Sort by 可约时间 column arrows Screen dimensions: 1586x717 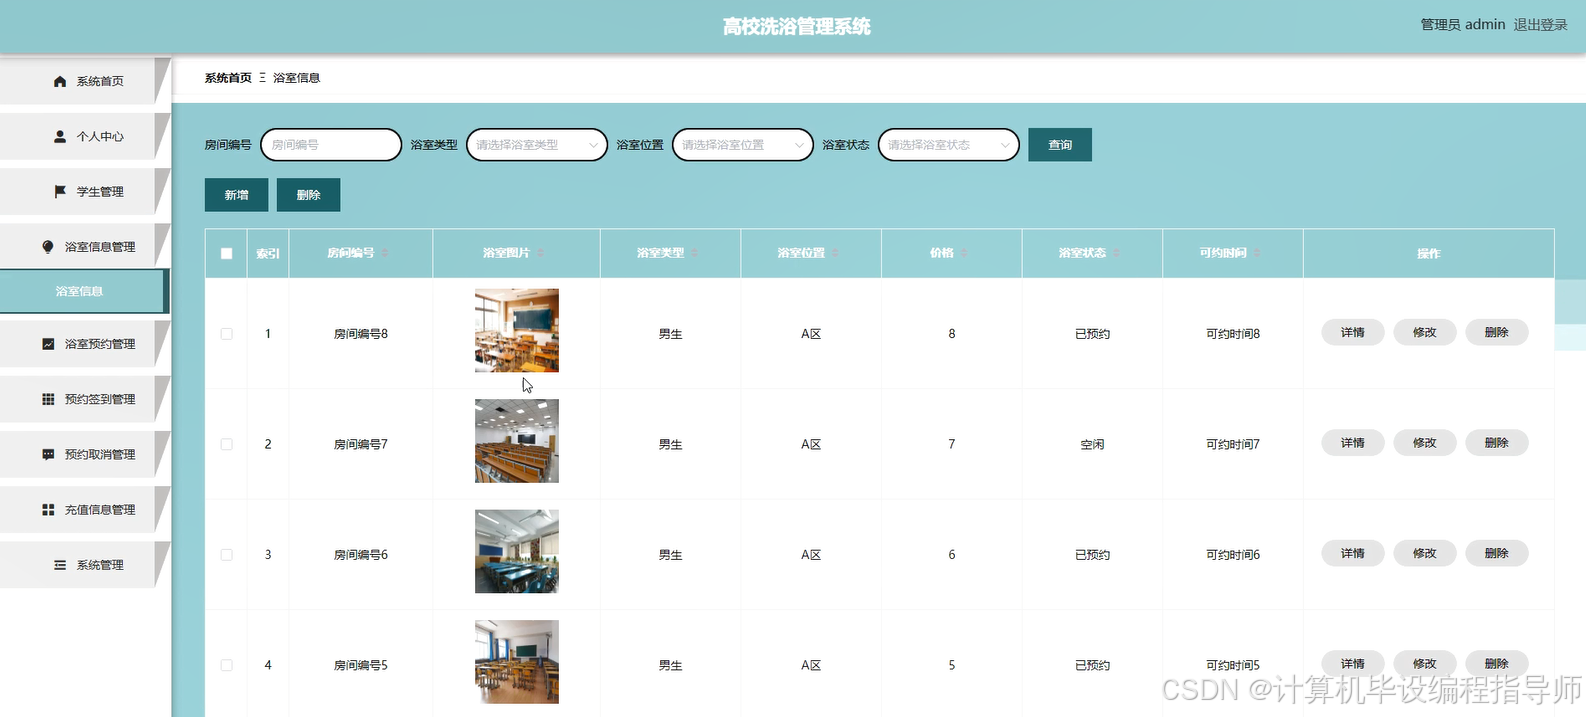[1258, 253]
